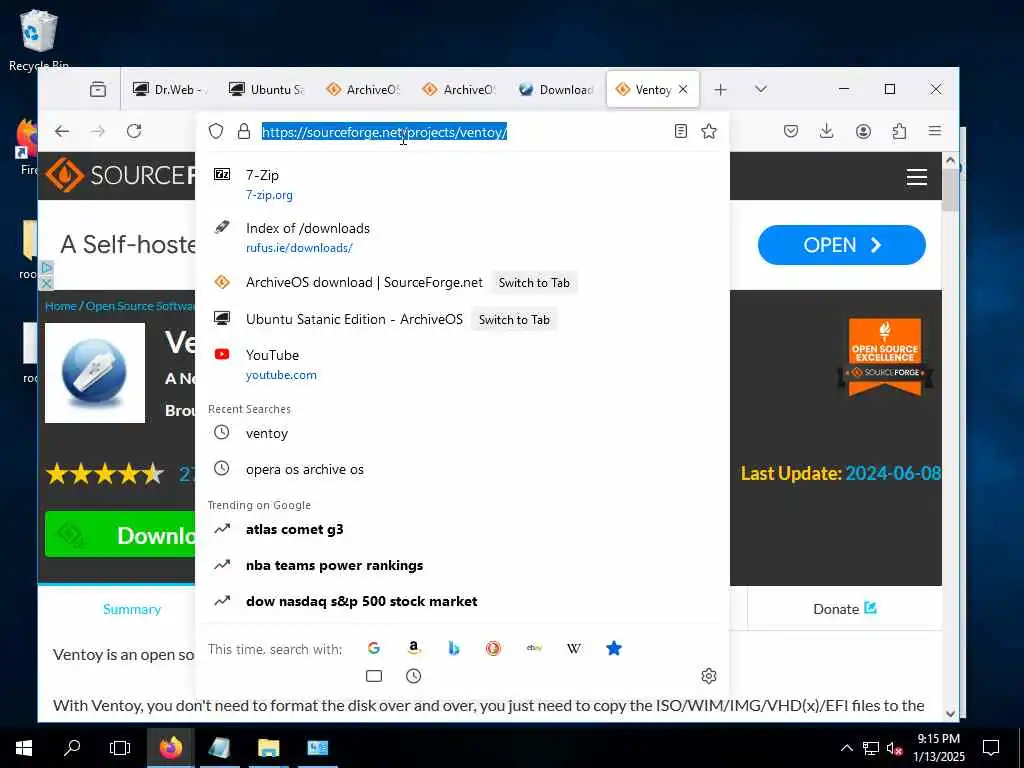Image resolution: width=1024 pixels, height=768 pixels.
Task: Select recent search 'ventoy'
Action: click(462, 433)
